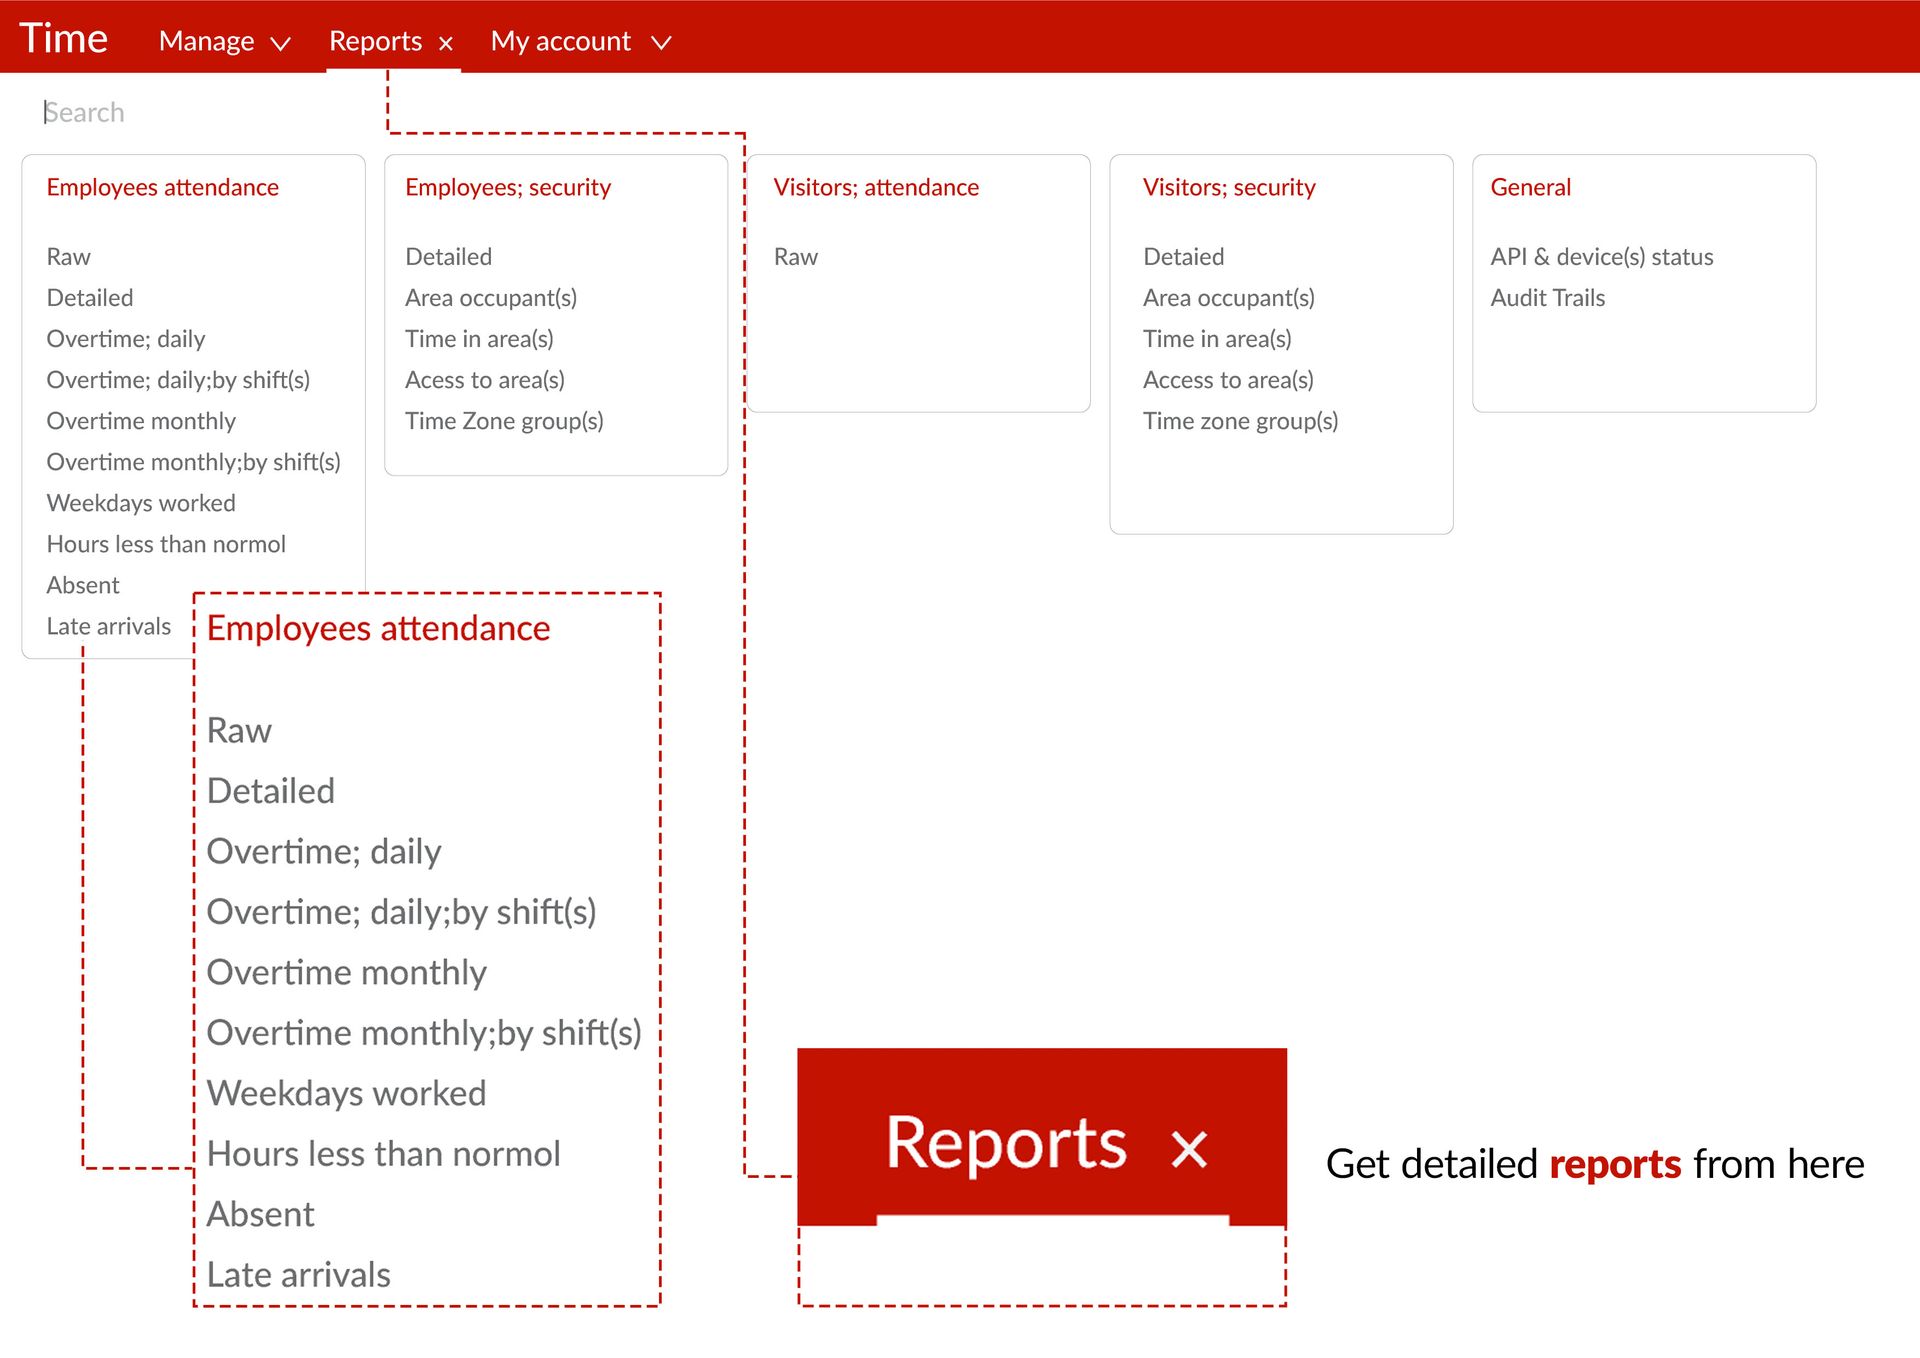Open the Audit Trails report

[x=1547, y=298]
